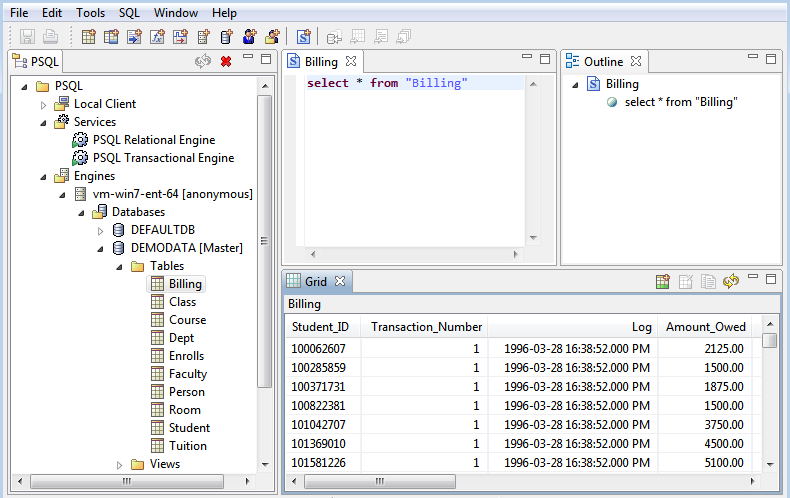Click the PSQL Relational Engine service gear icon
Screen dimensions: 790x498
[80, 140]
